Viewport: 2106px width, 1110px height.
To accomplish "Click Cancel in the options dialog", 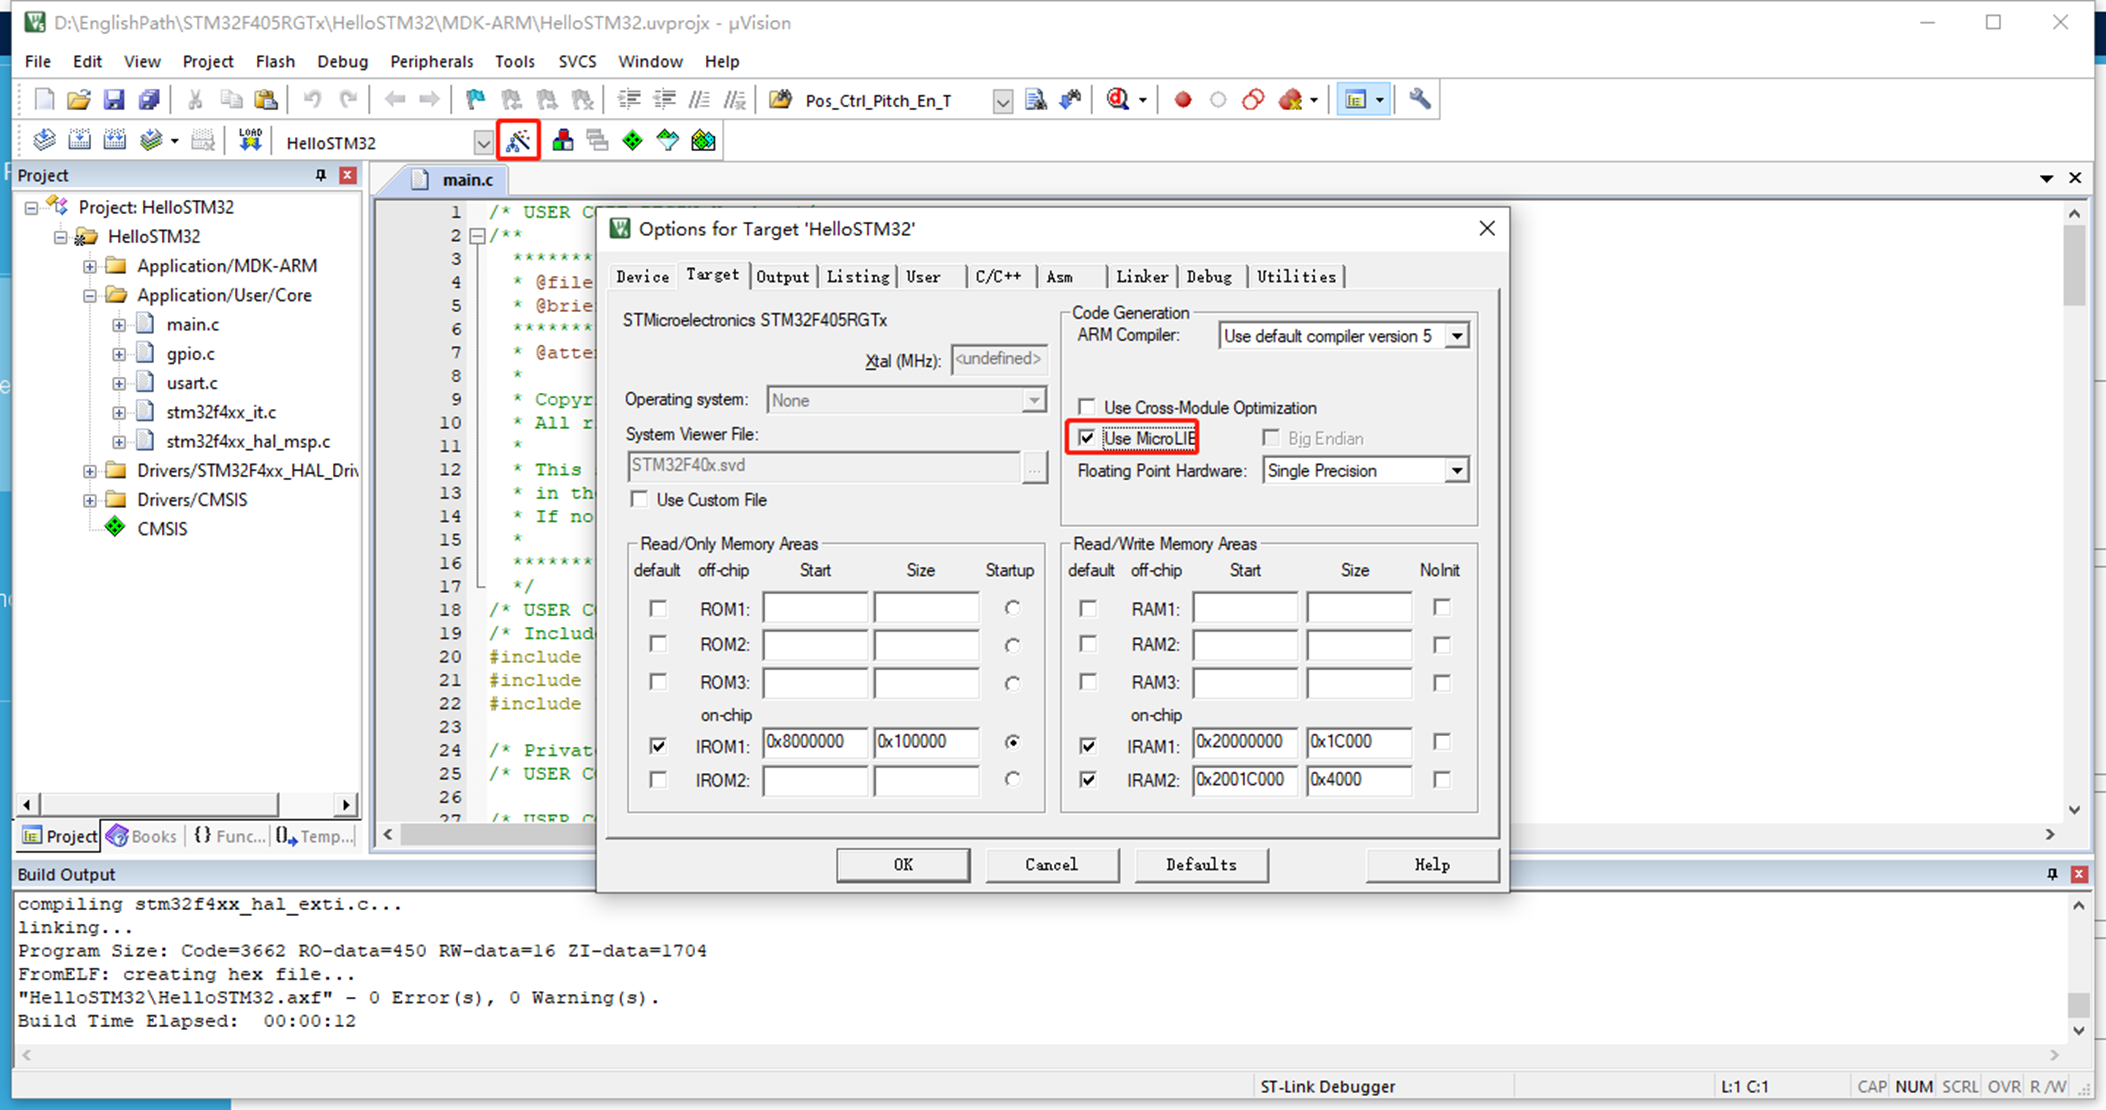I will 1052,865.
